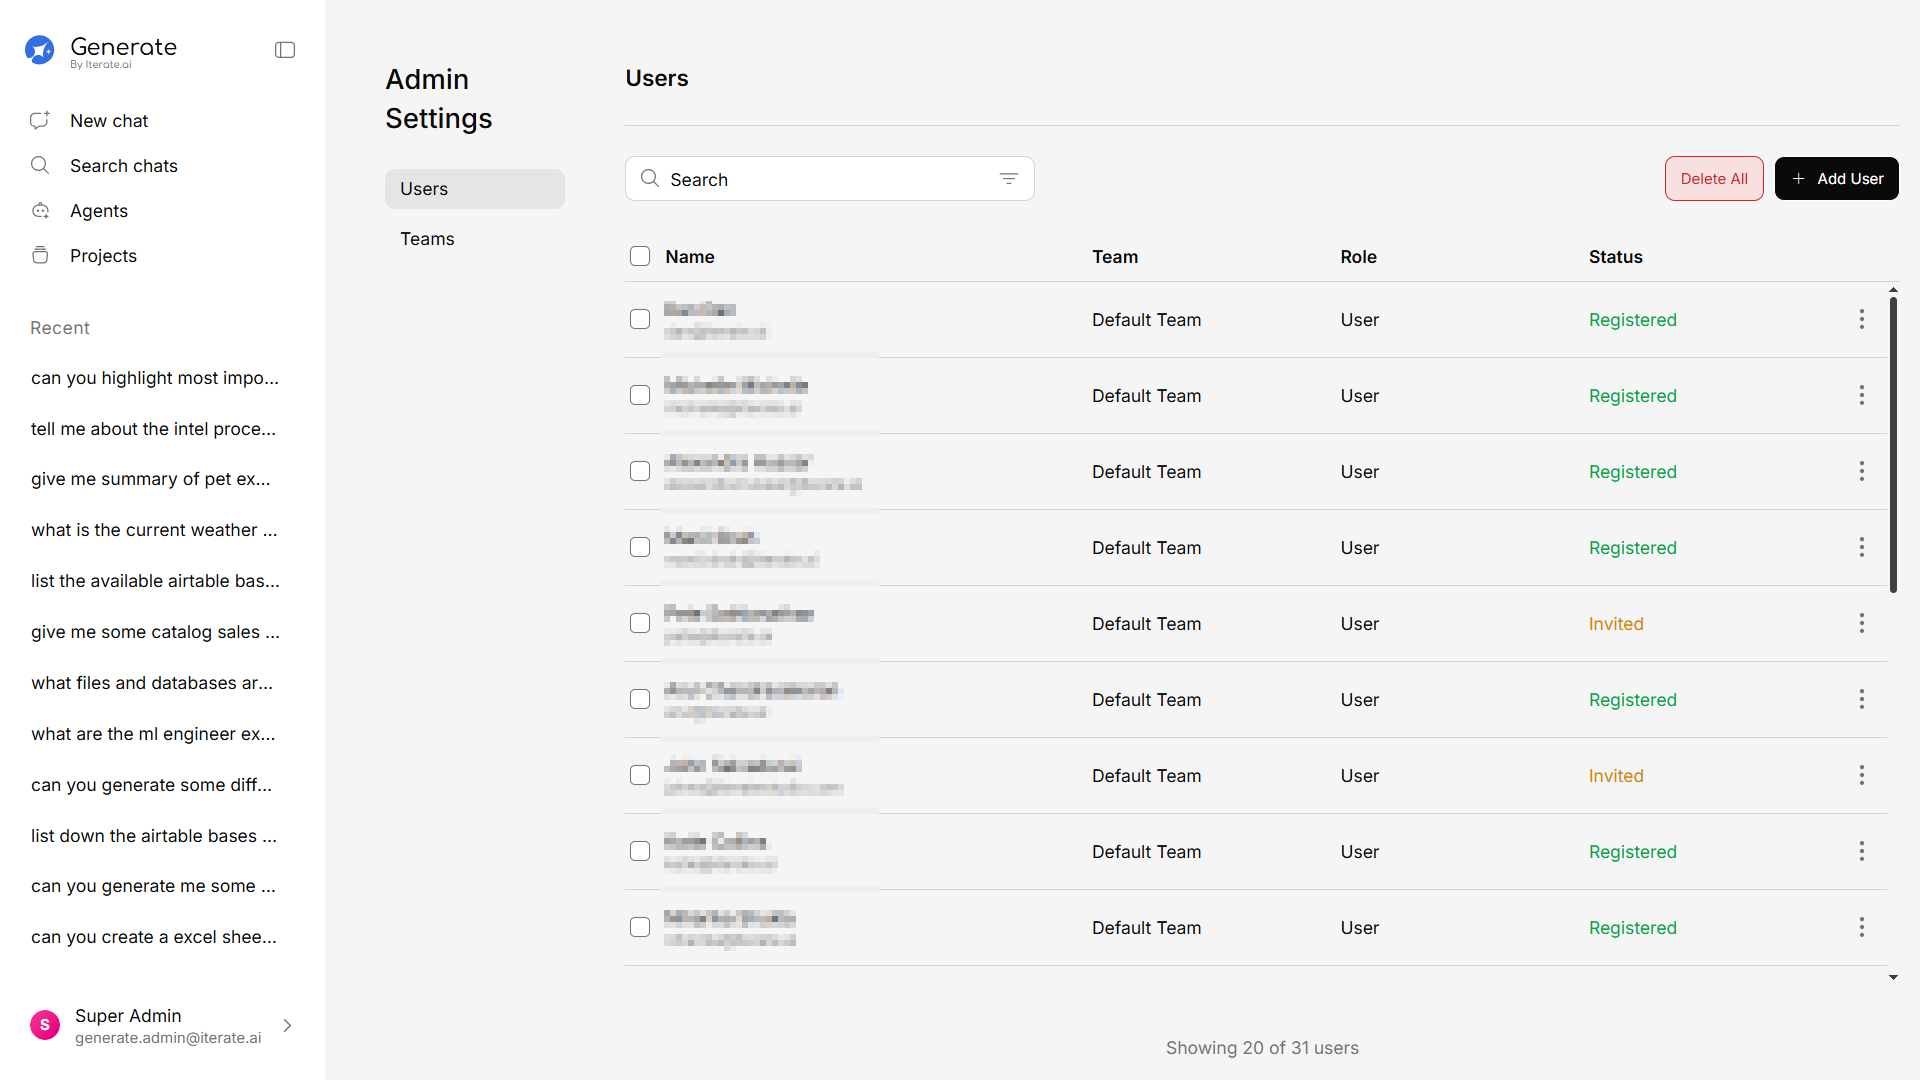Open search filter options icon
This screenshot has width=1920, height=1080.
pos(1008,179)
